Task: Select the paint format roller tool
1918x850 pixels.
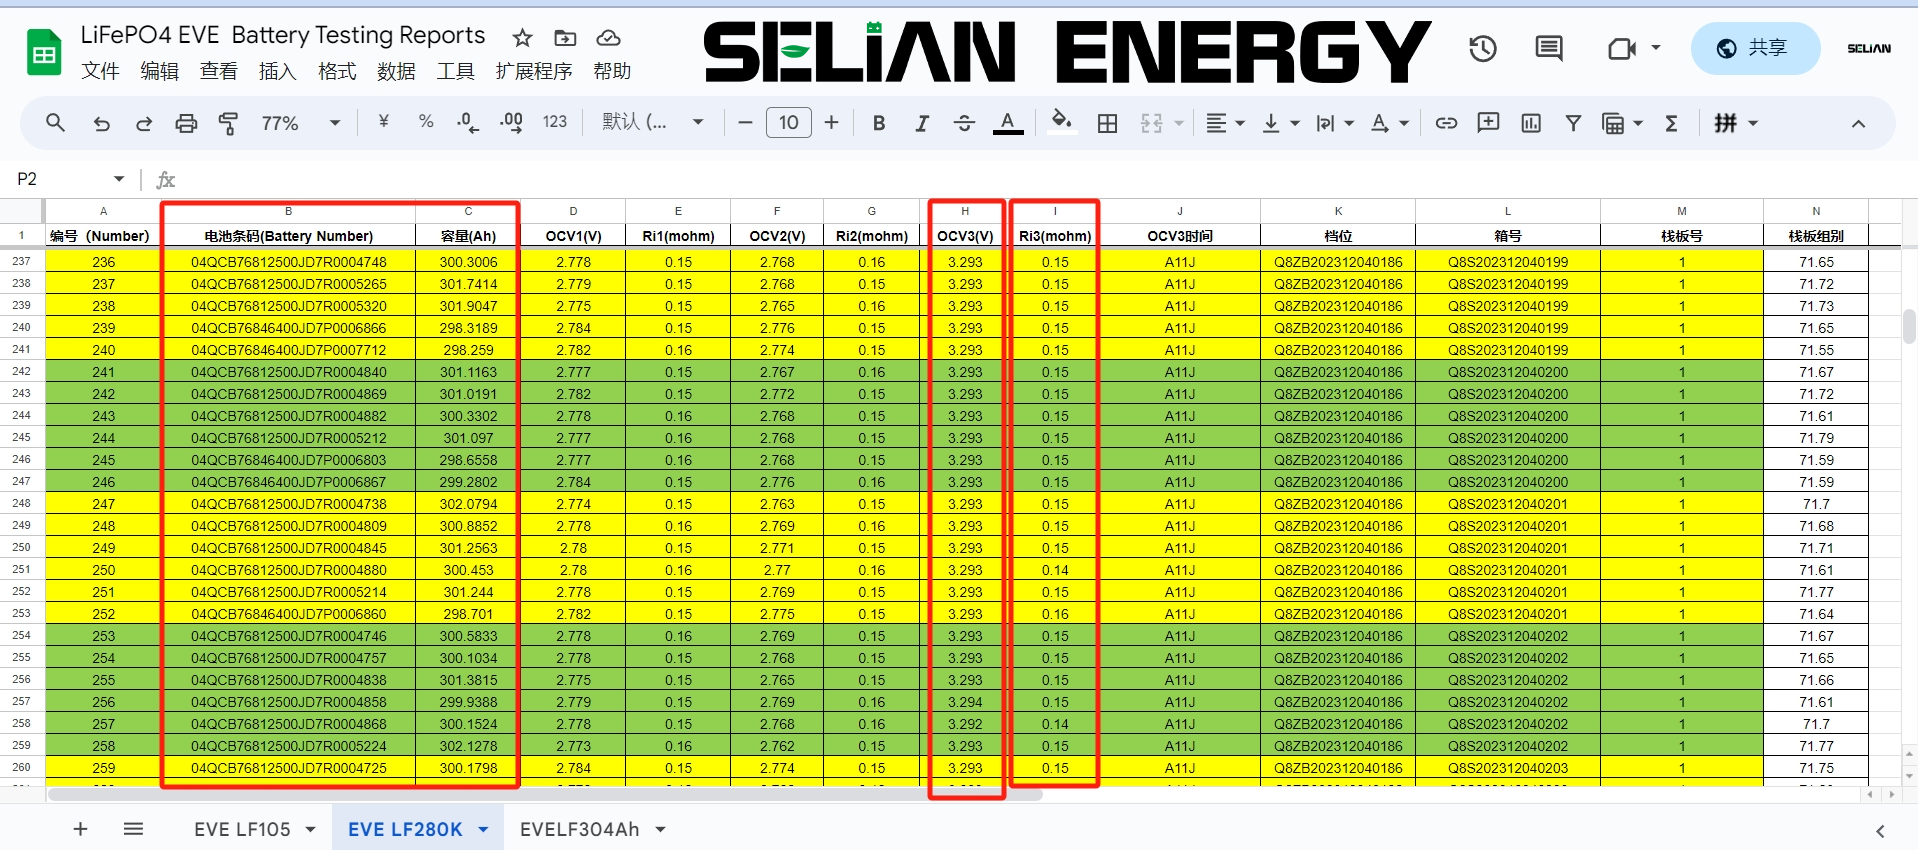Action: tap(228, 123)
